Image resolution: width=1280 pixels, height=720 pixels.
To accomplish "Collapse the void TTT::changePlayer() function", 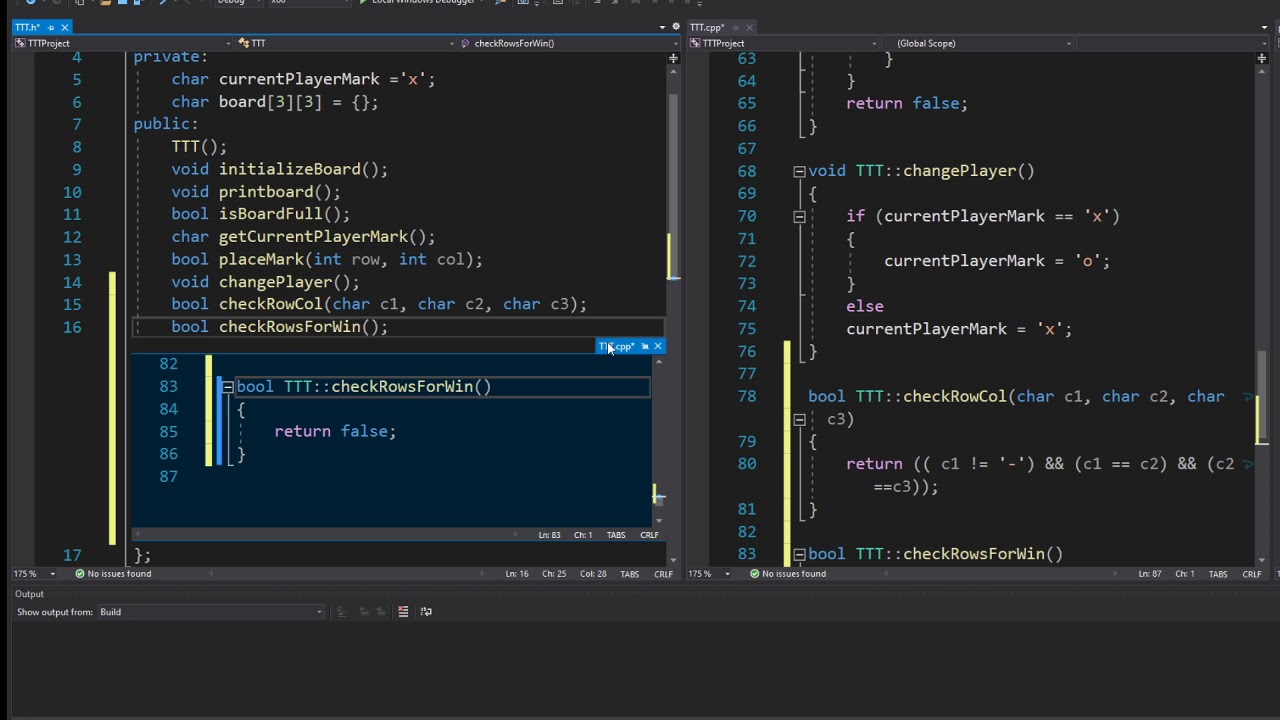I will click(799, 172).
